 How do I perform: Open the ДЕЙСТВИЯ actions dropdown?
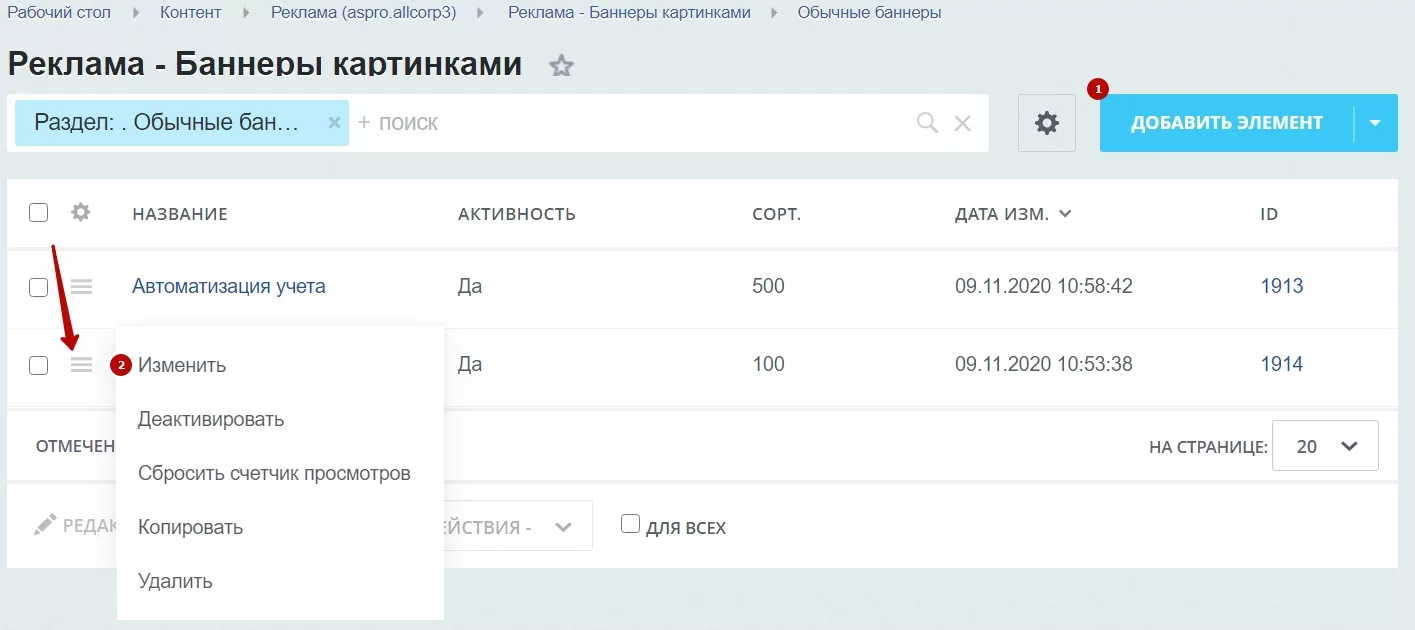[x=519, y=526]
